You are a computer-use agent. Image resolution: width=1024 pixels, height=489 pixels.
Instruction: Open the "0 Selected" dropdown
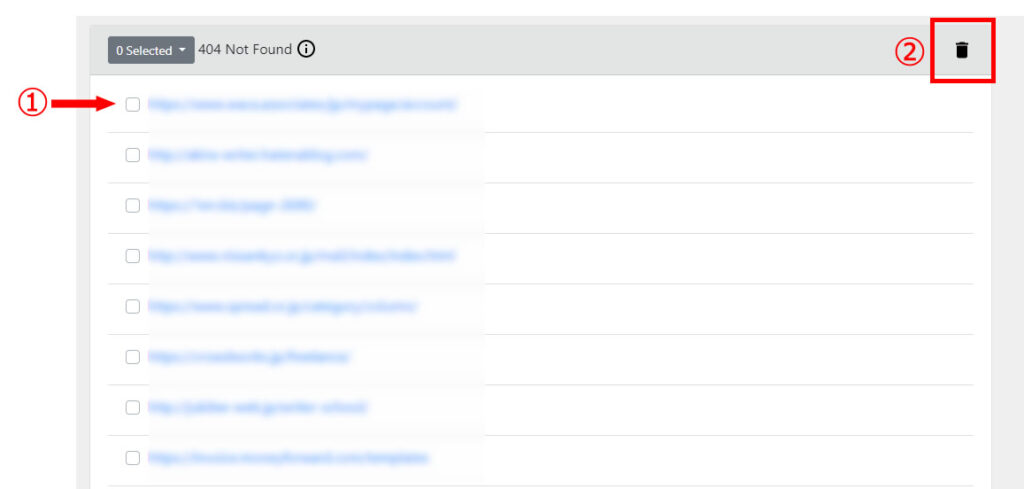pos(150,50)
